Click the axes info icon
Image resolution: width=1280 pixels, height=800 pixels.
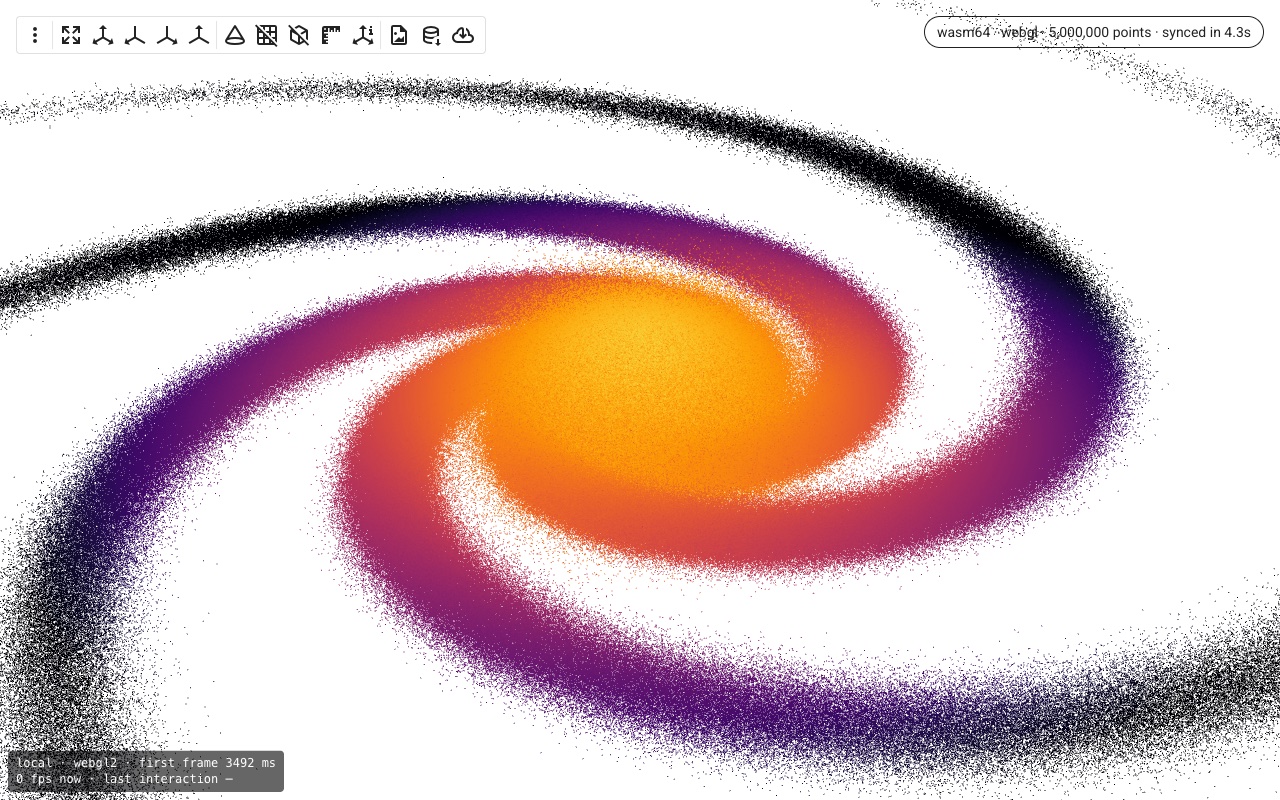click(x=363, y=35)
